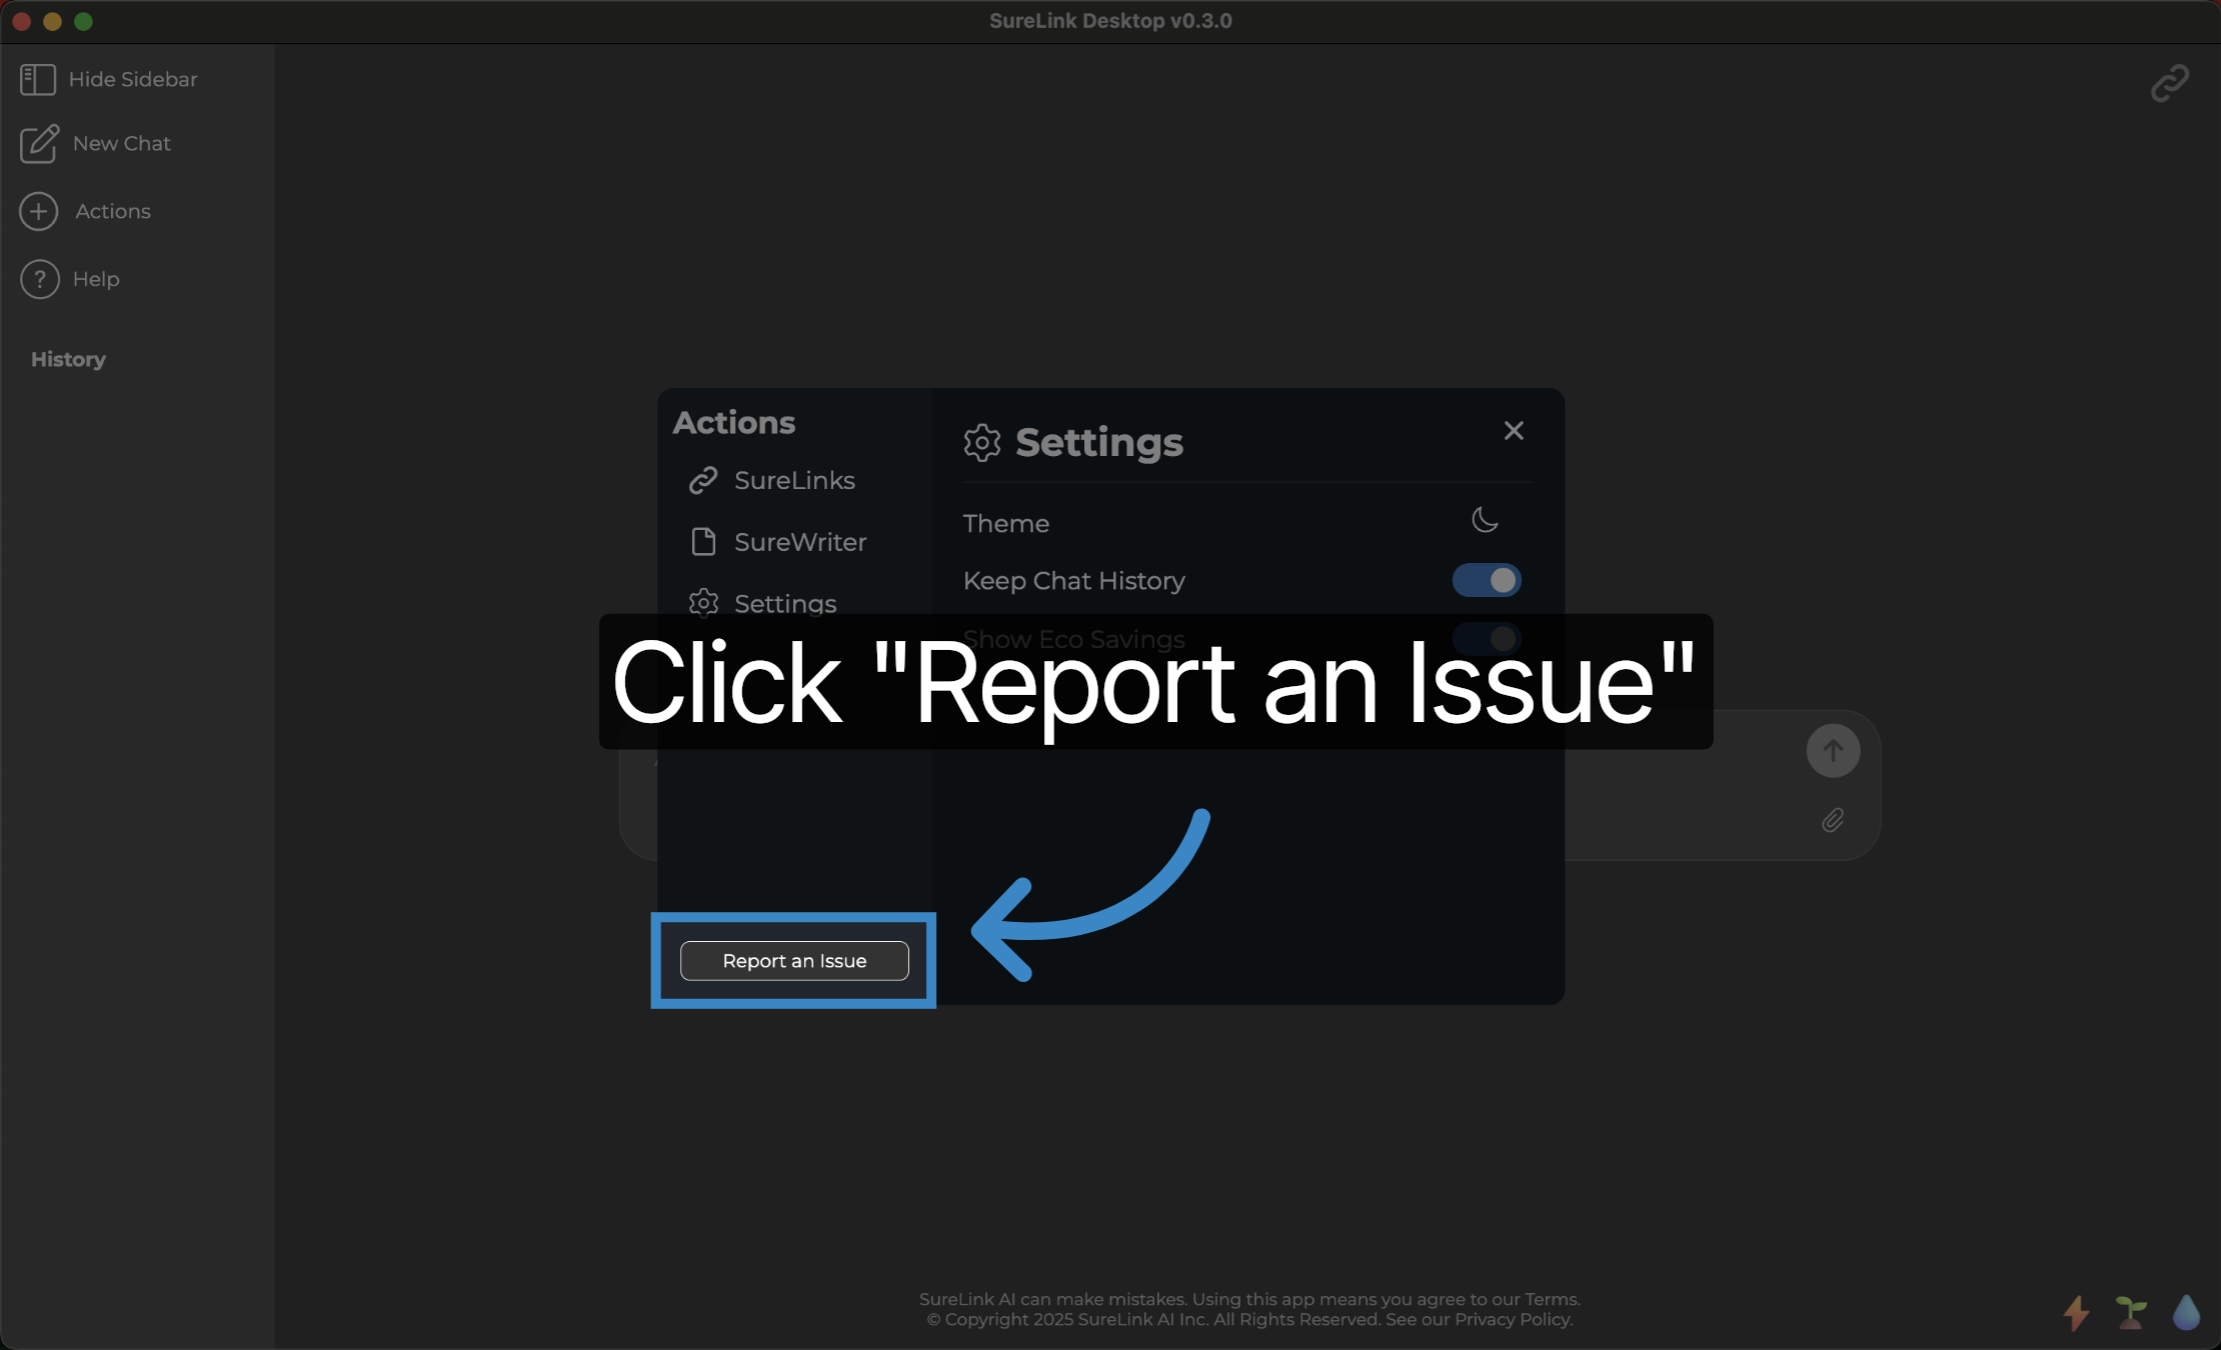Click the paperclip attachment icon

pos(1832,821)
